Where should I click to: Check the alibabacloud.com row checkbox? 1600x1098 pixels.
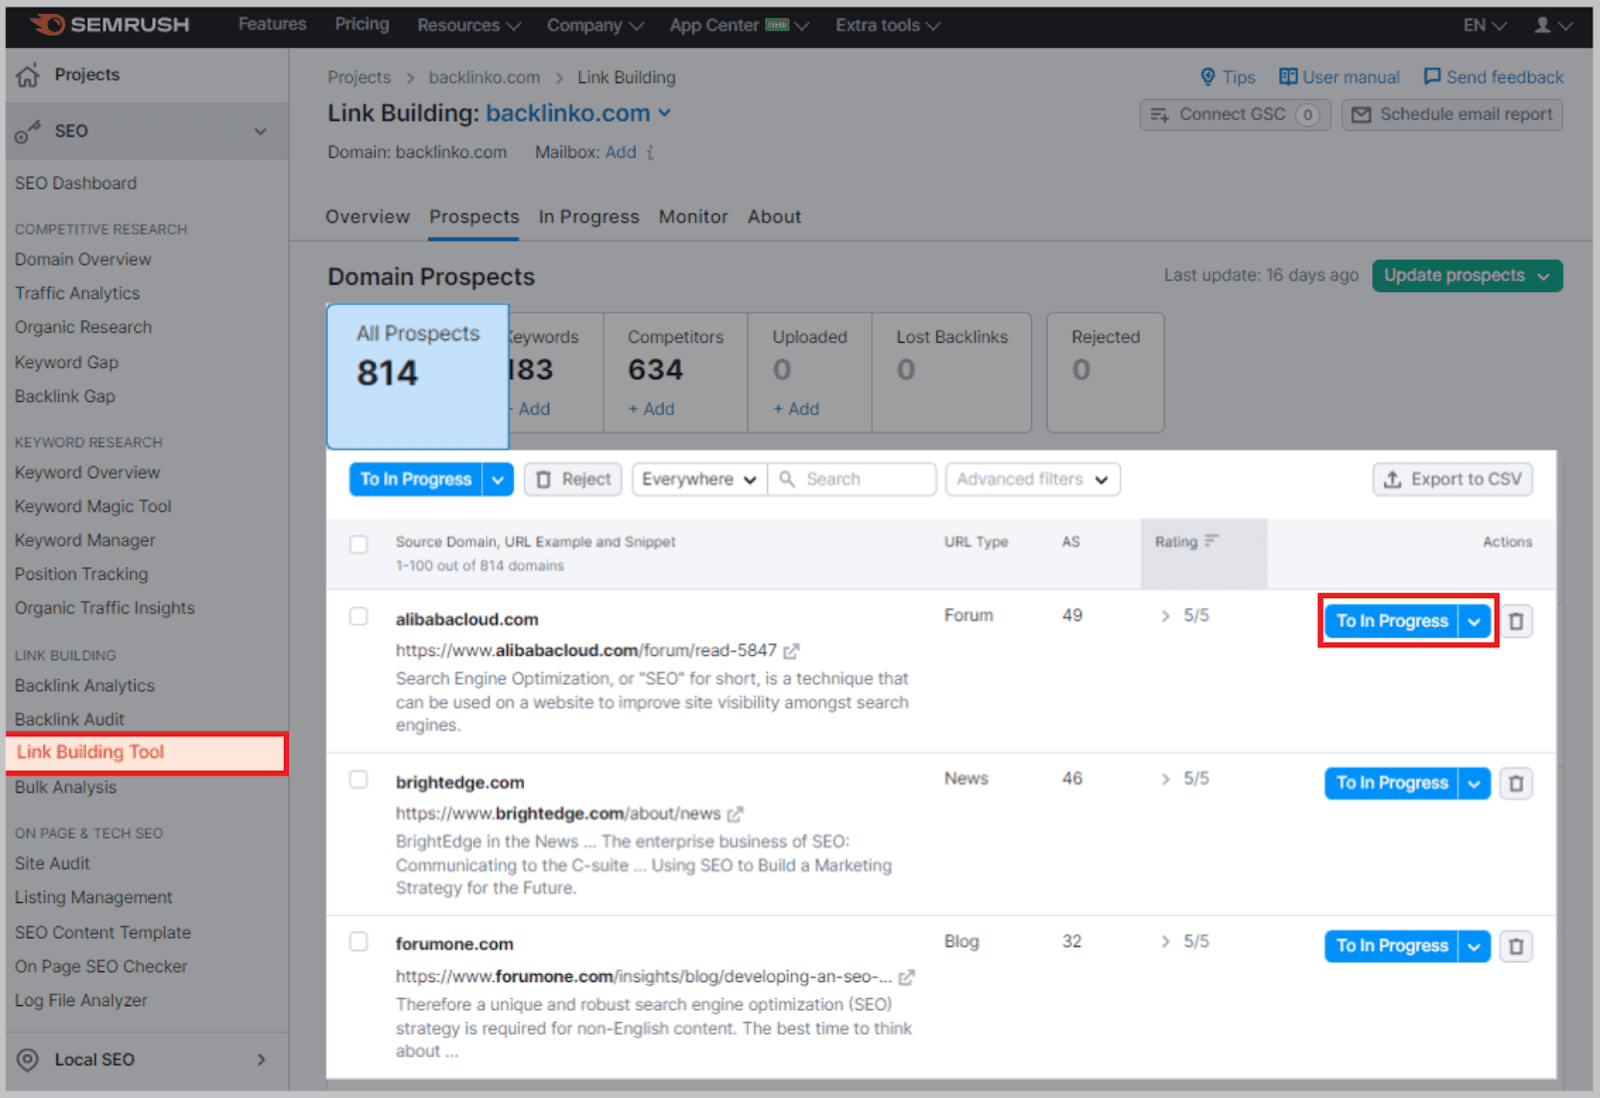358,616
